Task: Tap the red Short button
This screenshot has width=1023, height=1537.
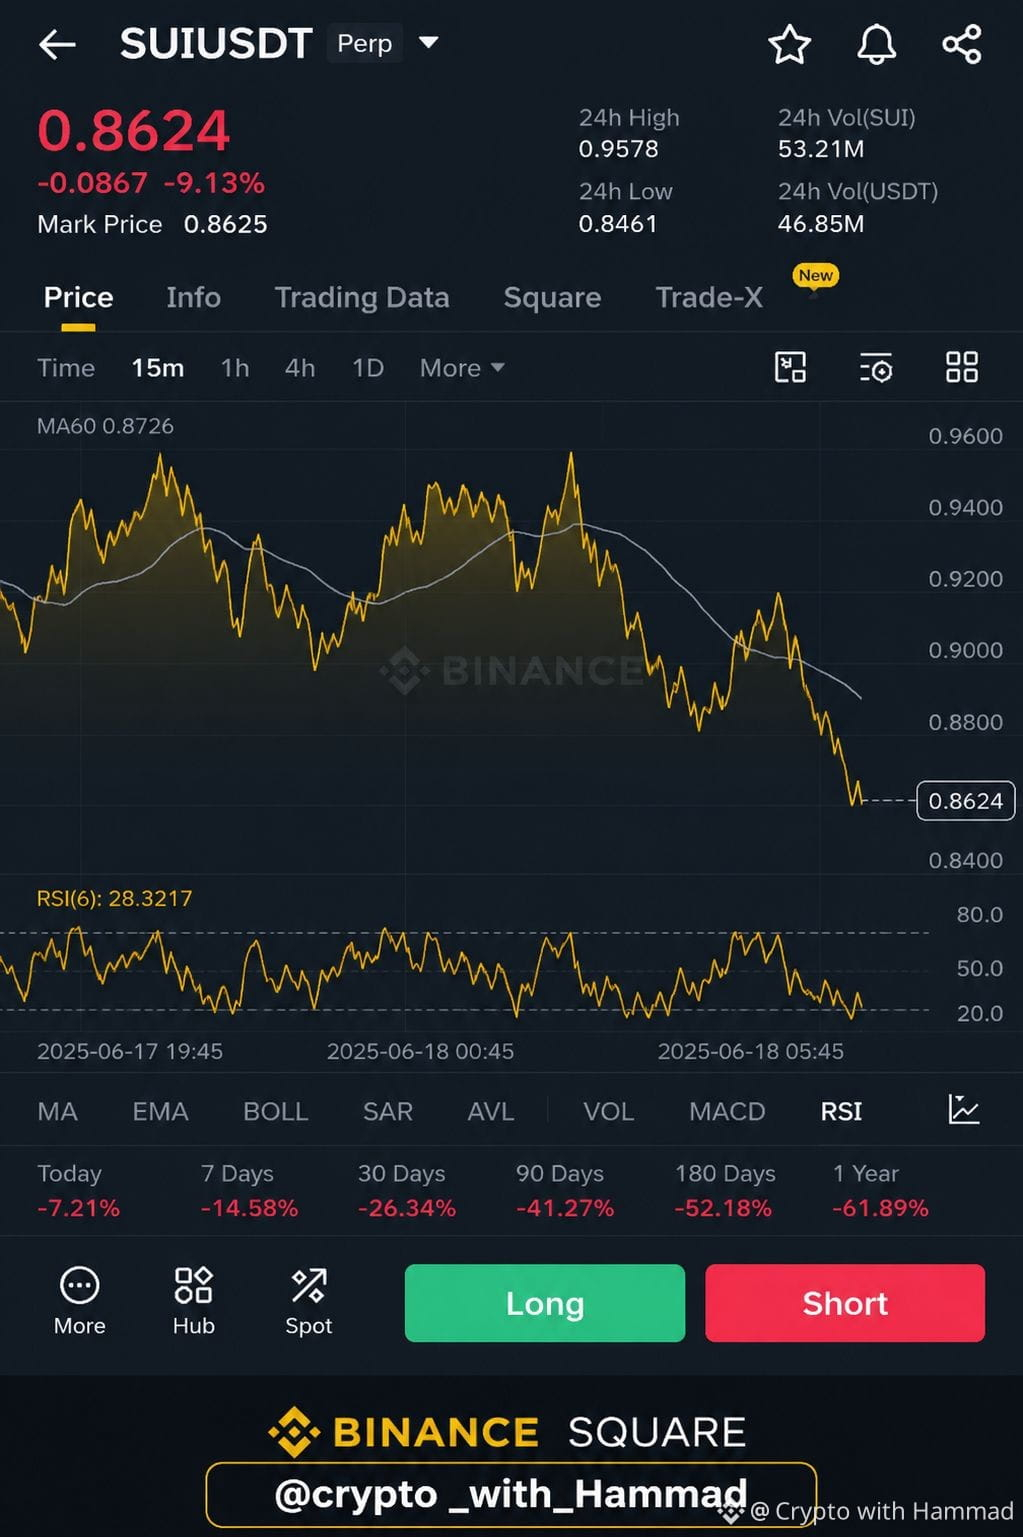Action: [845, 1303]
